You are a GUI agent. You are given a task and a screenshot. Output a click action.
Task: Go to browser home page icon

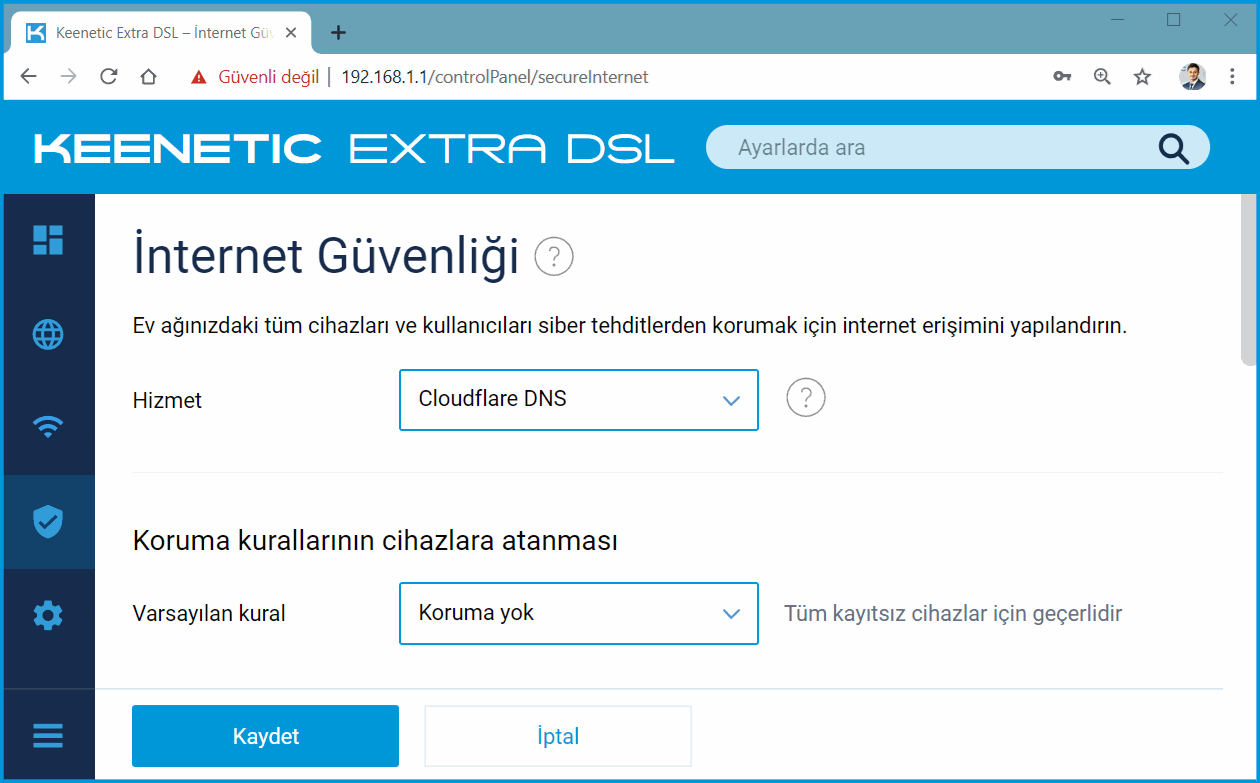[148, 77]
